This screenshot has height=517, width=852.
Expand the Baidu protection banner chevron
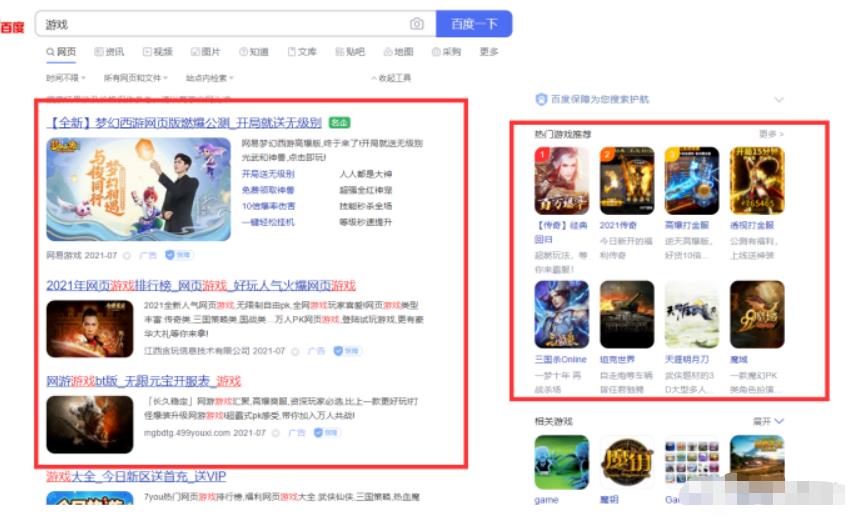778,99
